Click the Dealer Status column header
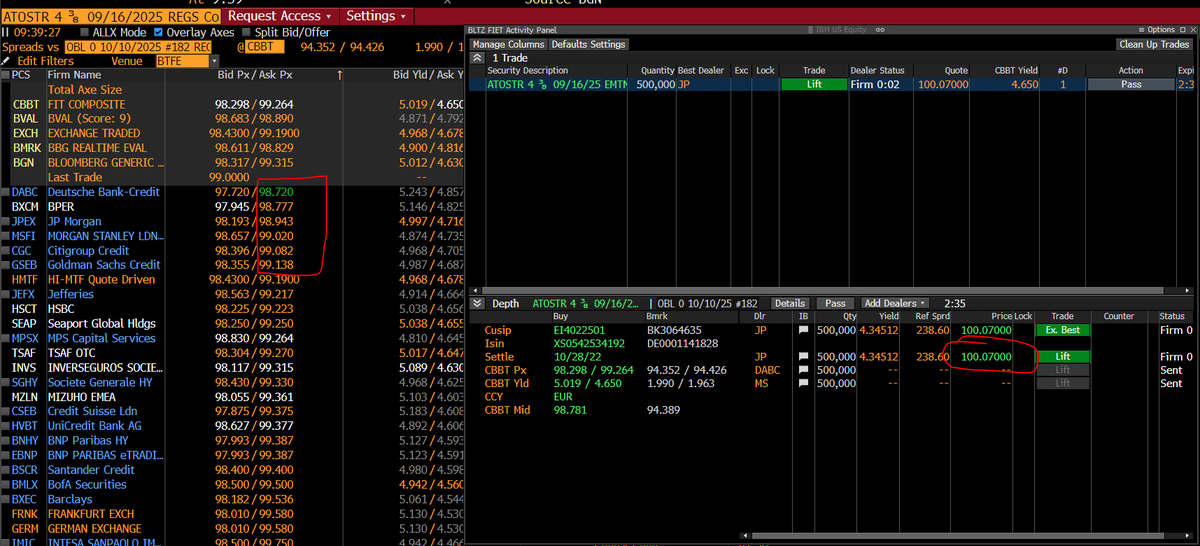The width and height of the screenshot is (1200, 546). [878, 71]
